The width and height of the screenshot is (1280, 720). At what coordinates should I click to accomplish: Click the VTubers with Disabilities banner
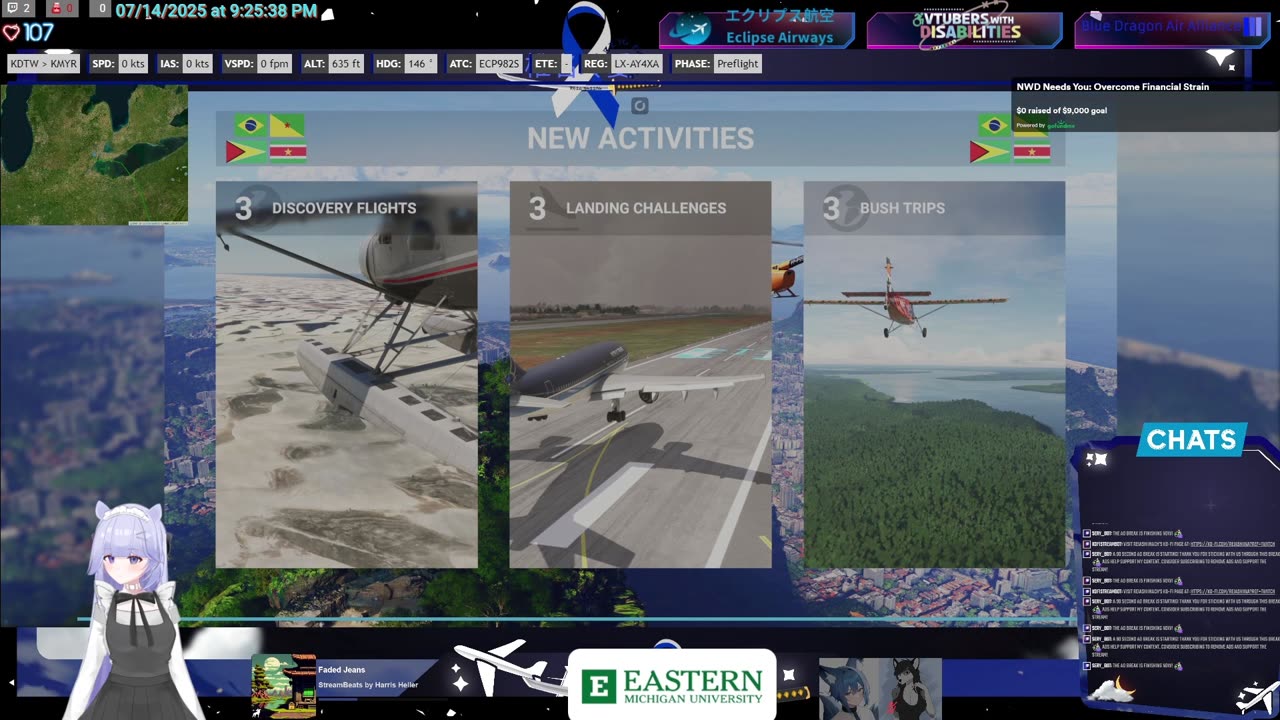click(964, 29)
